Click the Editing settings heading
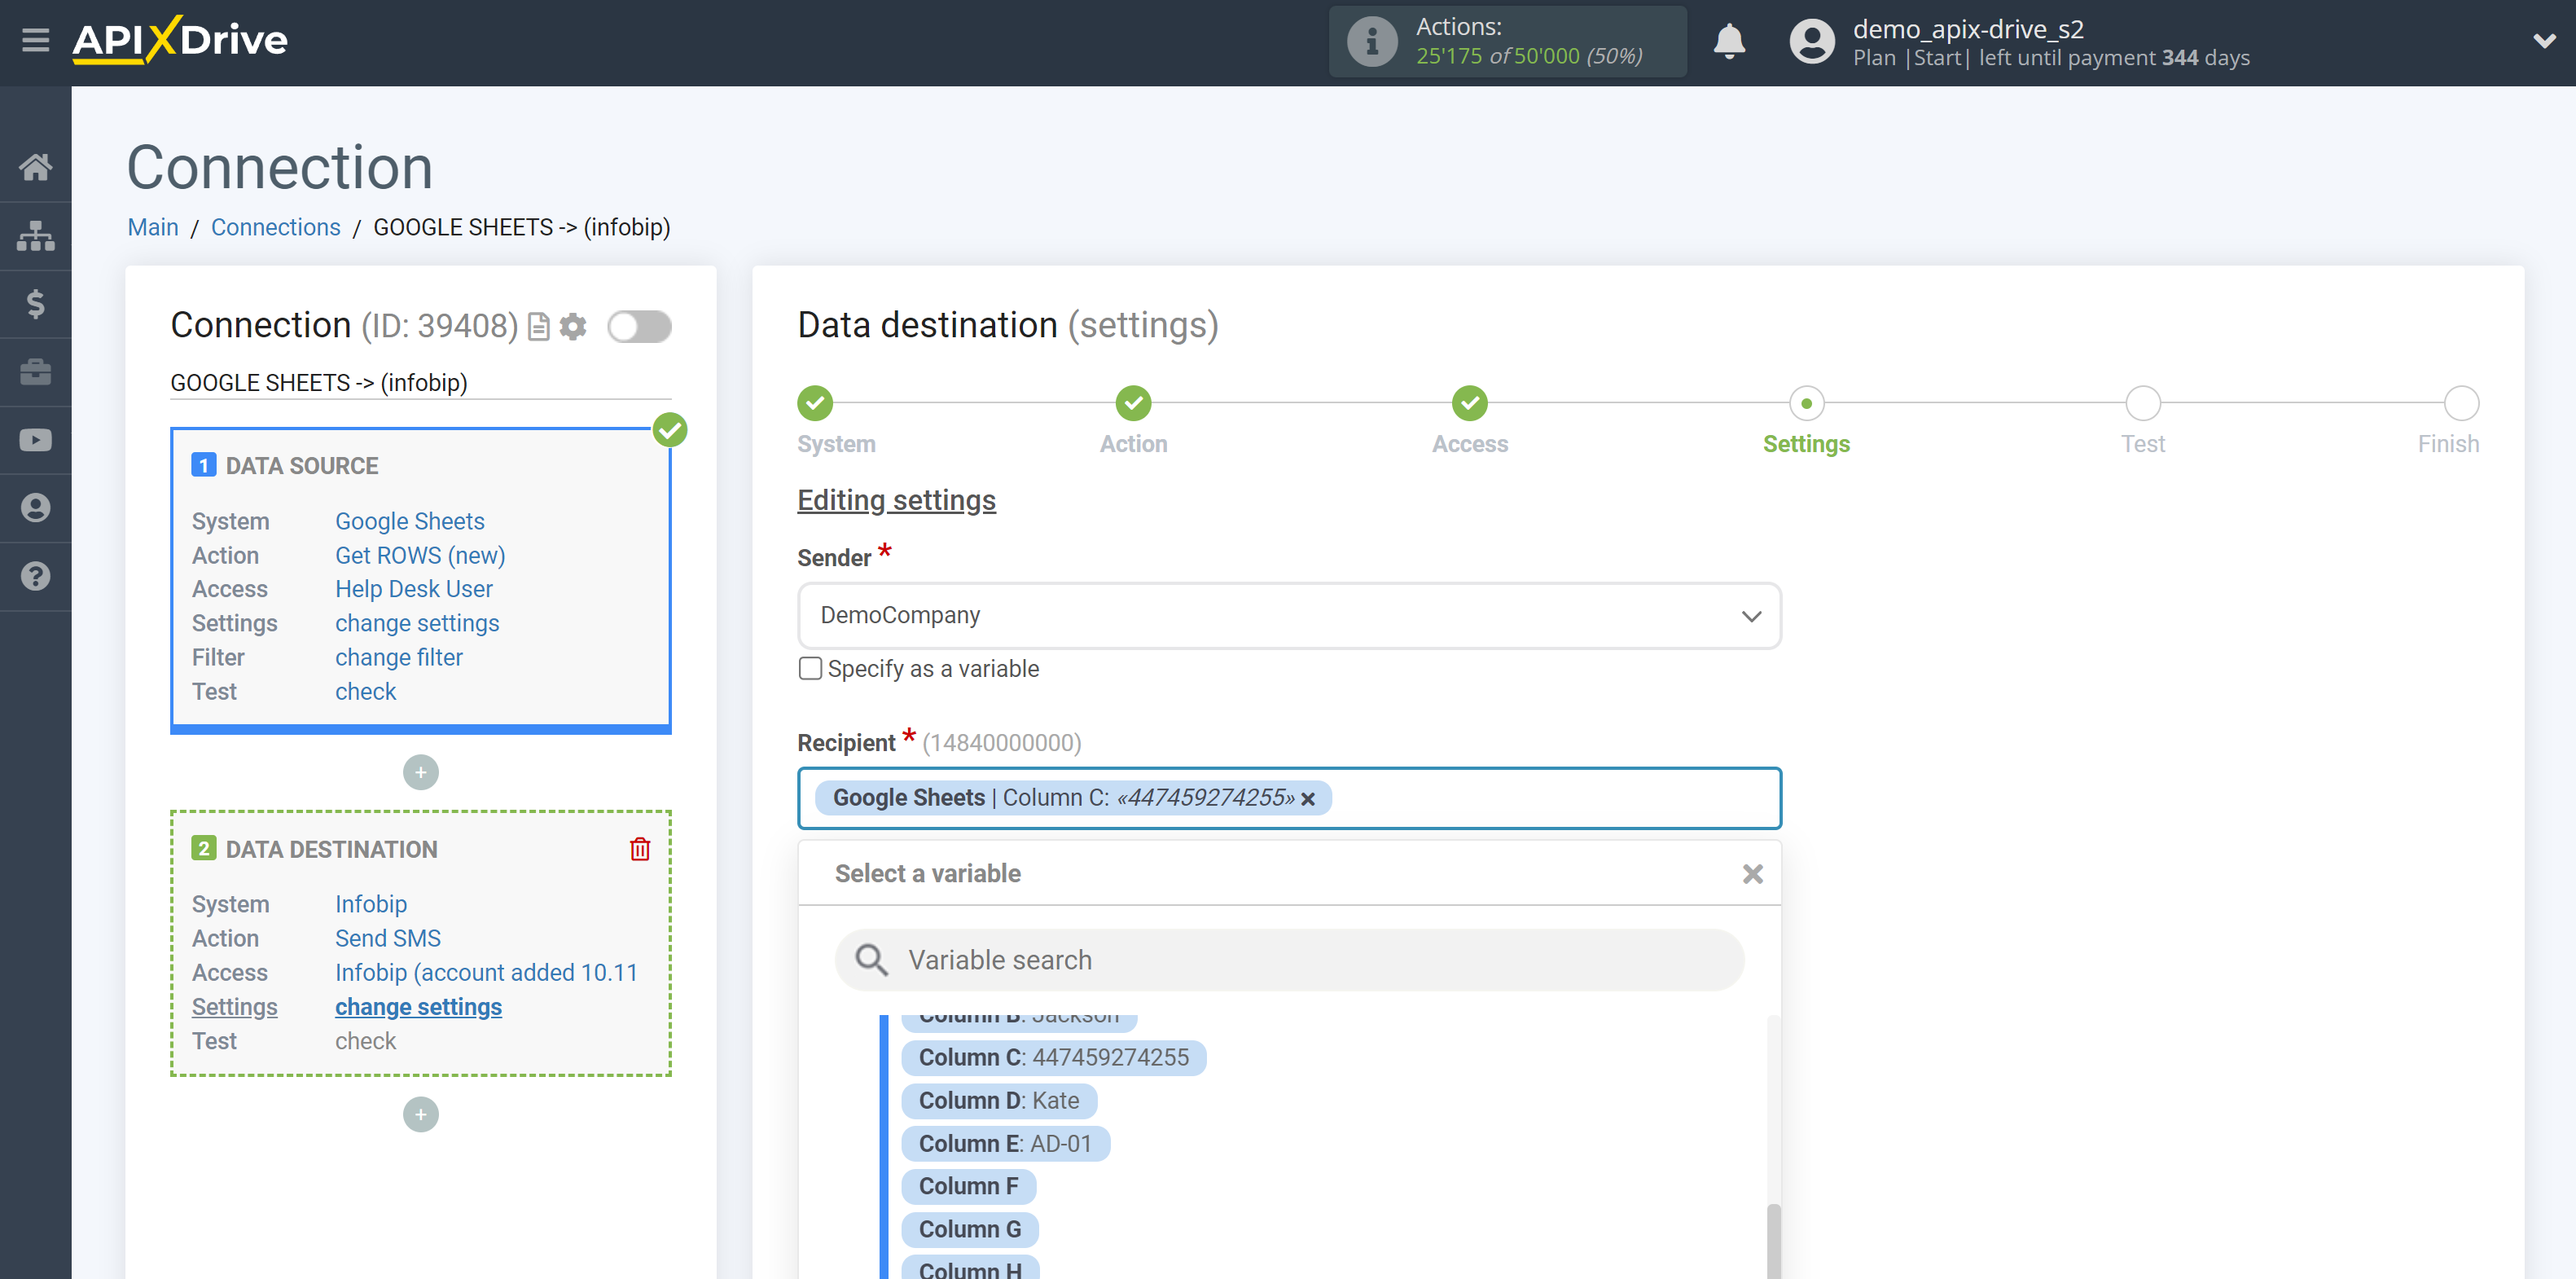 pos(896,500)
